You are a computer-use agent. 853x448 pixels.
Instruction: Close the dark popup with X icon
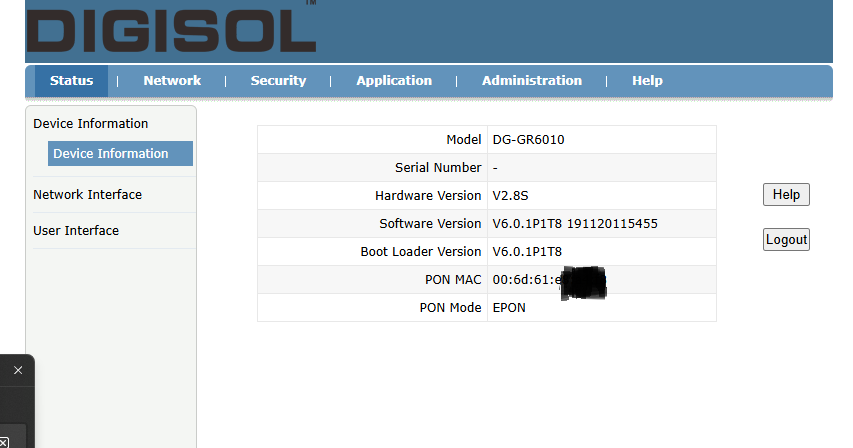click(x=18, y=370)
